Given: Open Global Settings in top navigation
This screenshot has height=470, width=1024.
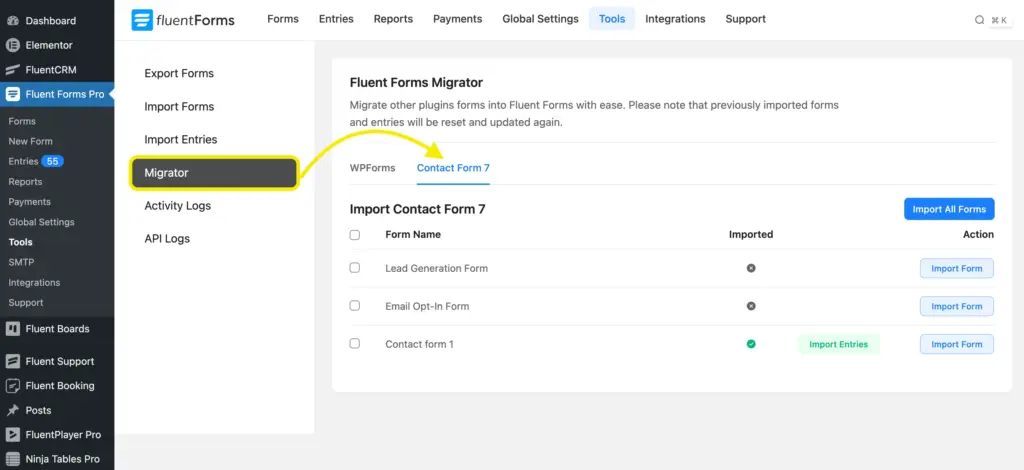Looking at the screenshot, I should (540, 19).
